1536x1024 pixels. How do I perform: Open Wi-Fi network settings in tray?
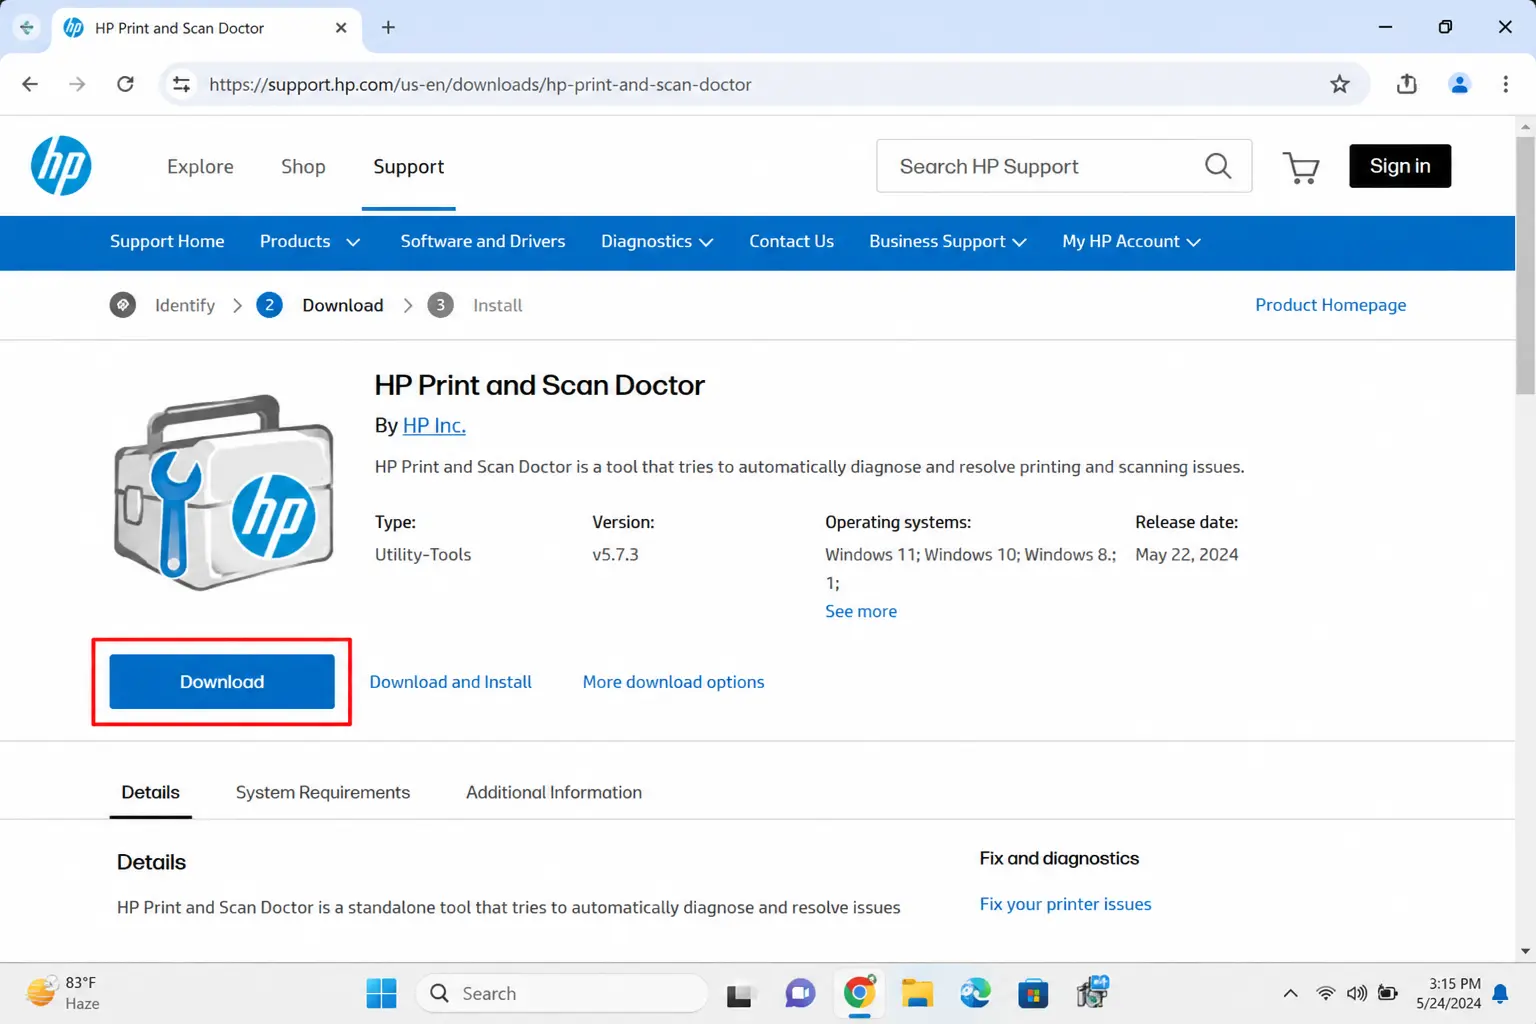click(x=1325, y=993)
